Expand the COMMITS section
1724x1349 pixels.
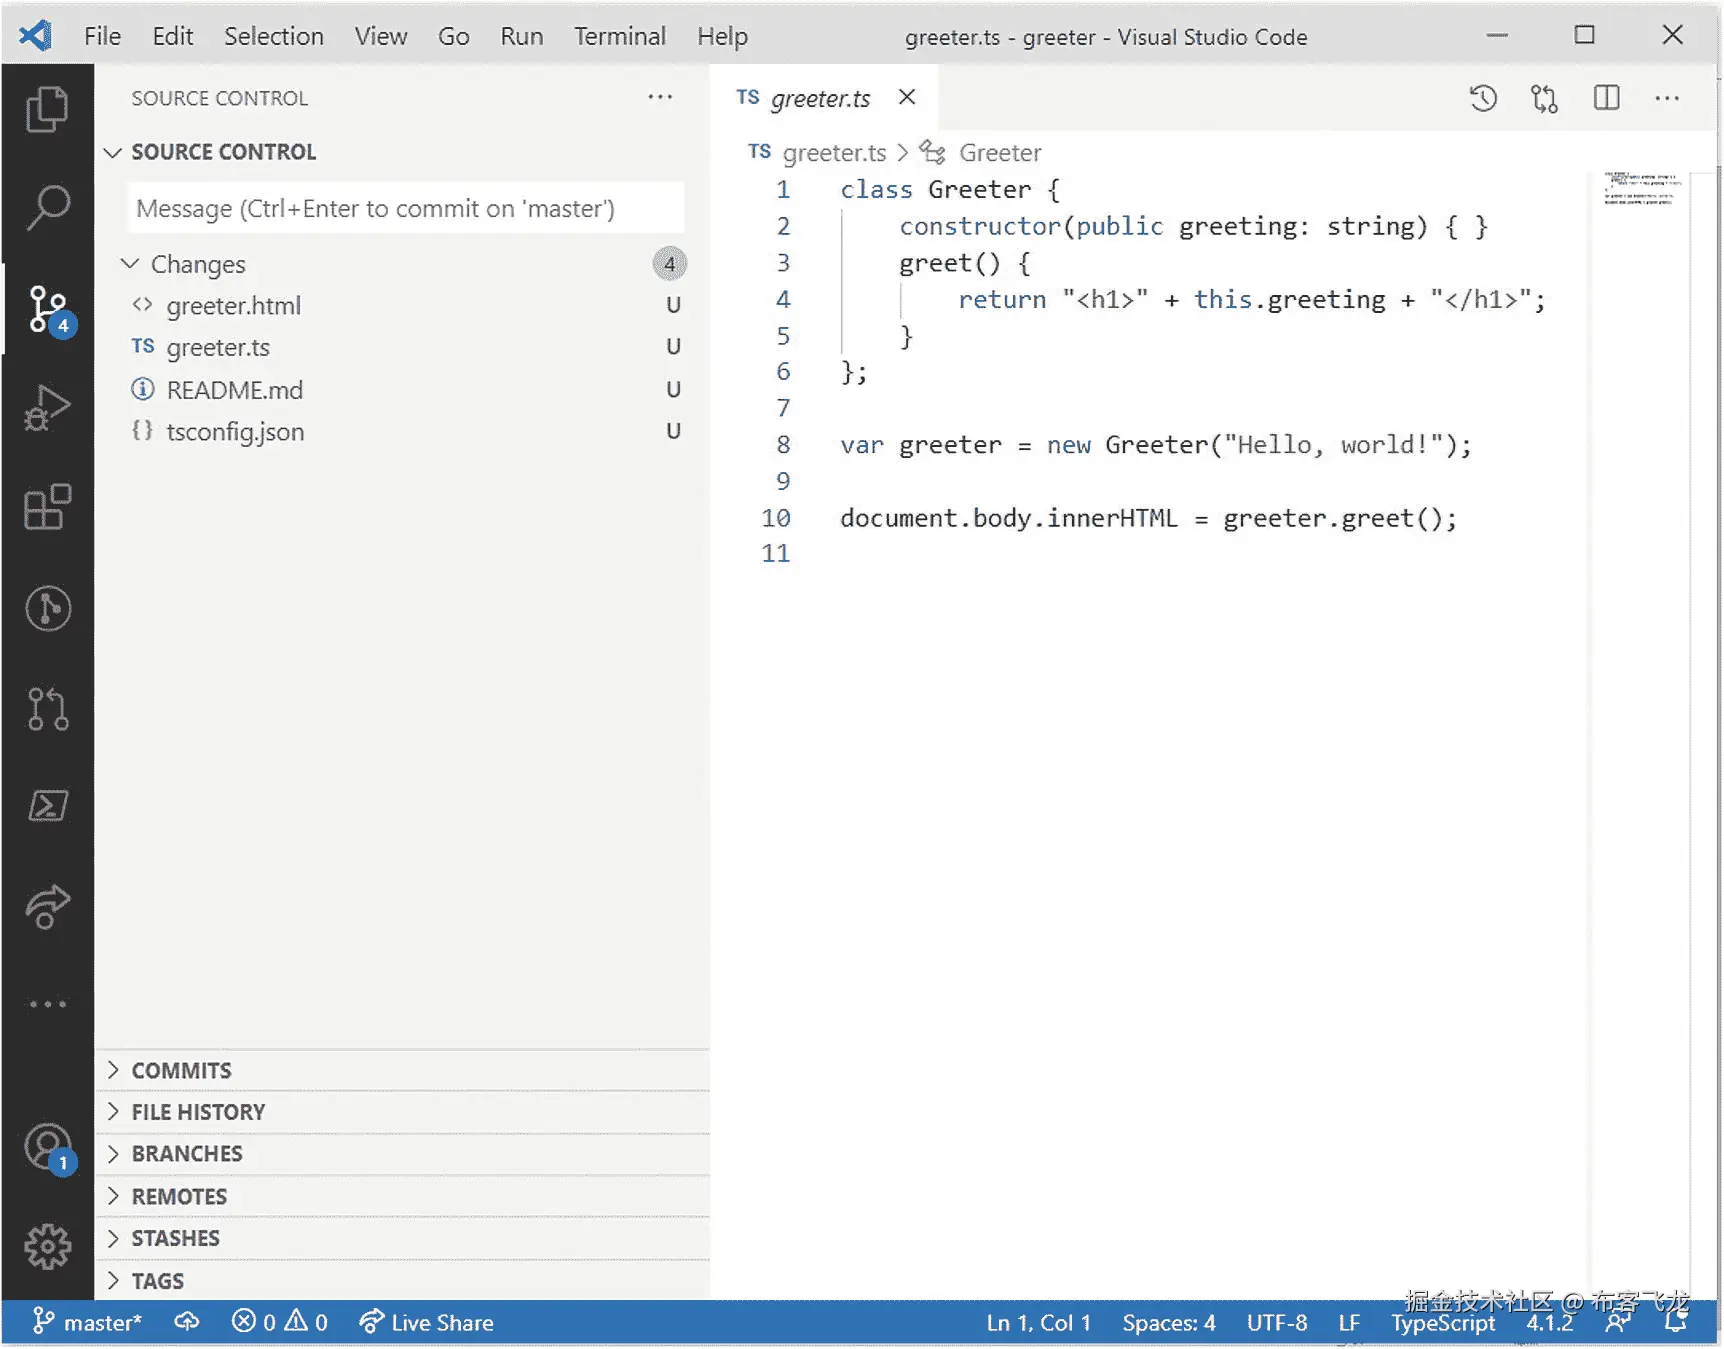180,1070
